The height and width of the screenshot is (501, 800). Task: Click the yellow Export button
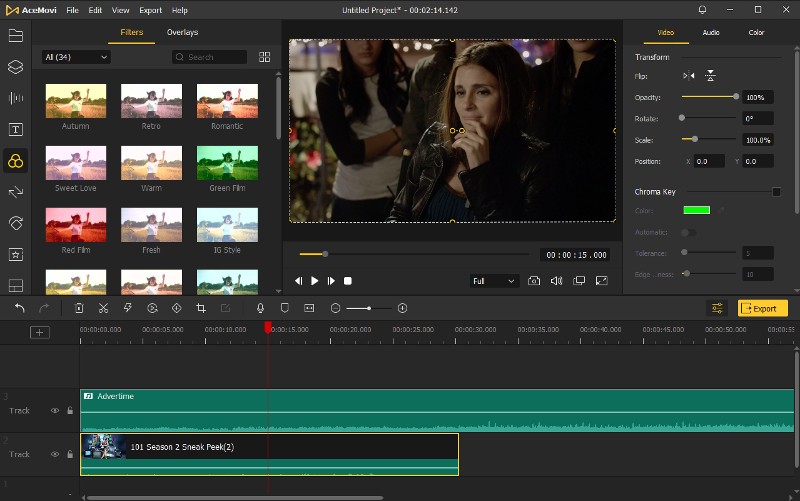762,308
